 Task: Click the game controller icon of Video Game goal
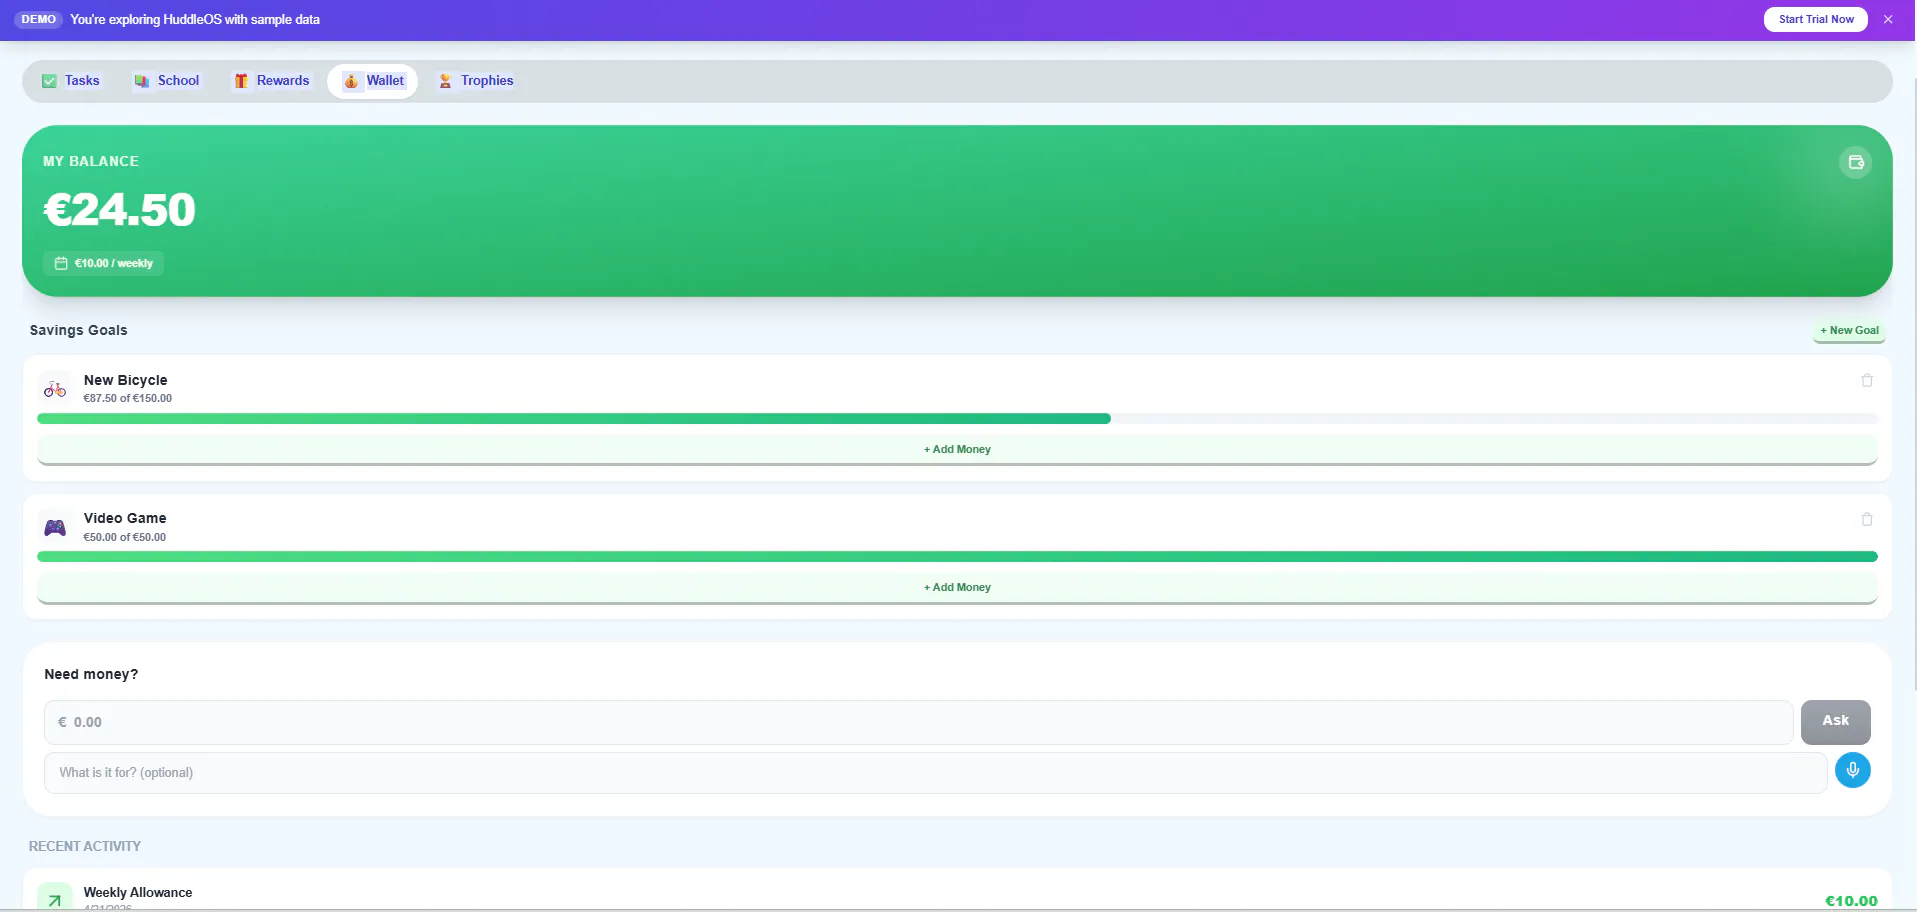coord(55,527)
